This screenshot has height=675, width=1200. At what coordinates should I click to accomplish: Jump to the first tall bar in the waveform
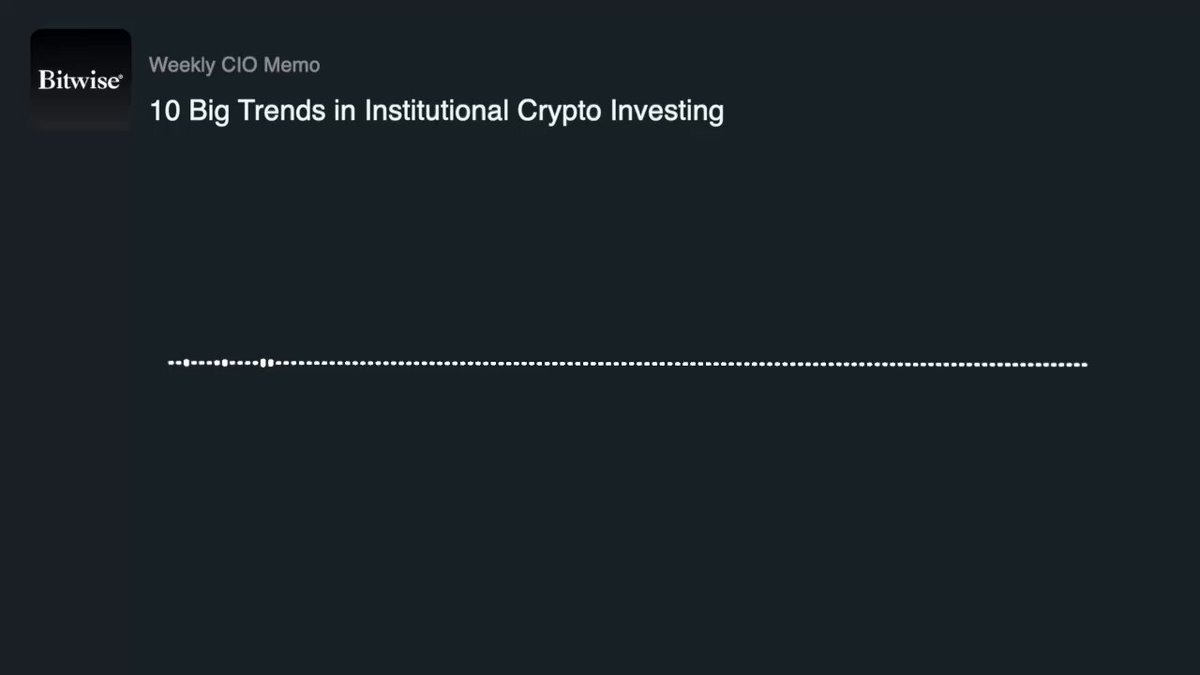(186, 363)
